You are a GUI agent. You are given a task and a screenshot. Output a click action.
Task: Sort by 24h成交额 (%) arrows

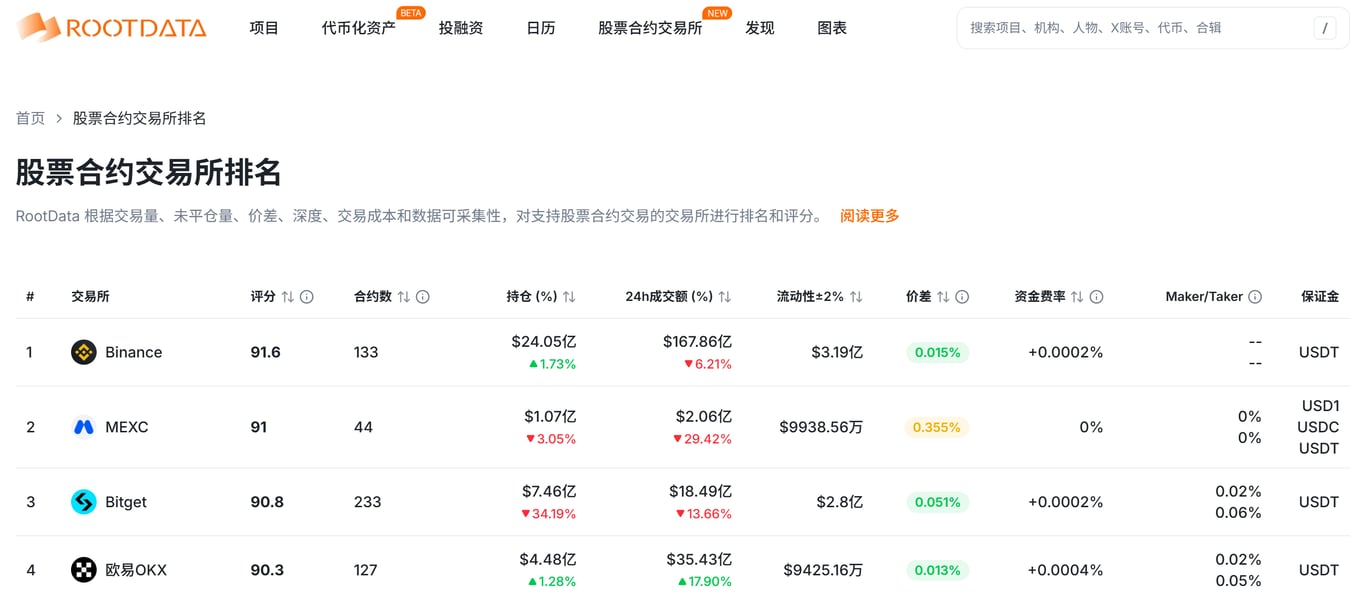click(725, 297)
